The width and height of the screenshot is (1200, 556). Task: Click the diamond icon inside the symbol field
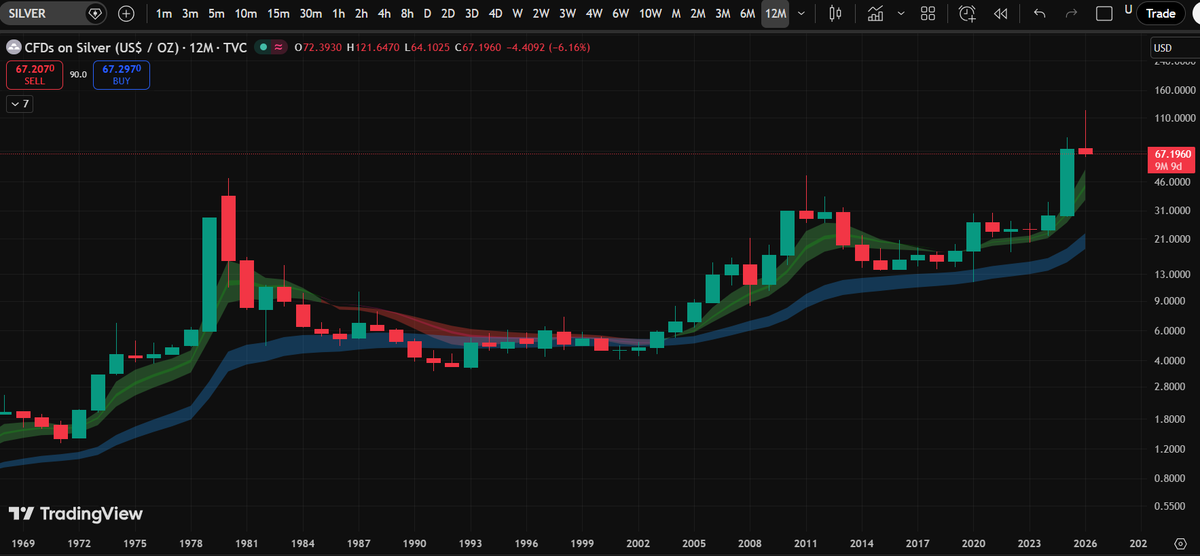pos(95,14)
